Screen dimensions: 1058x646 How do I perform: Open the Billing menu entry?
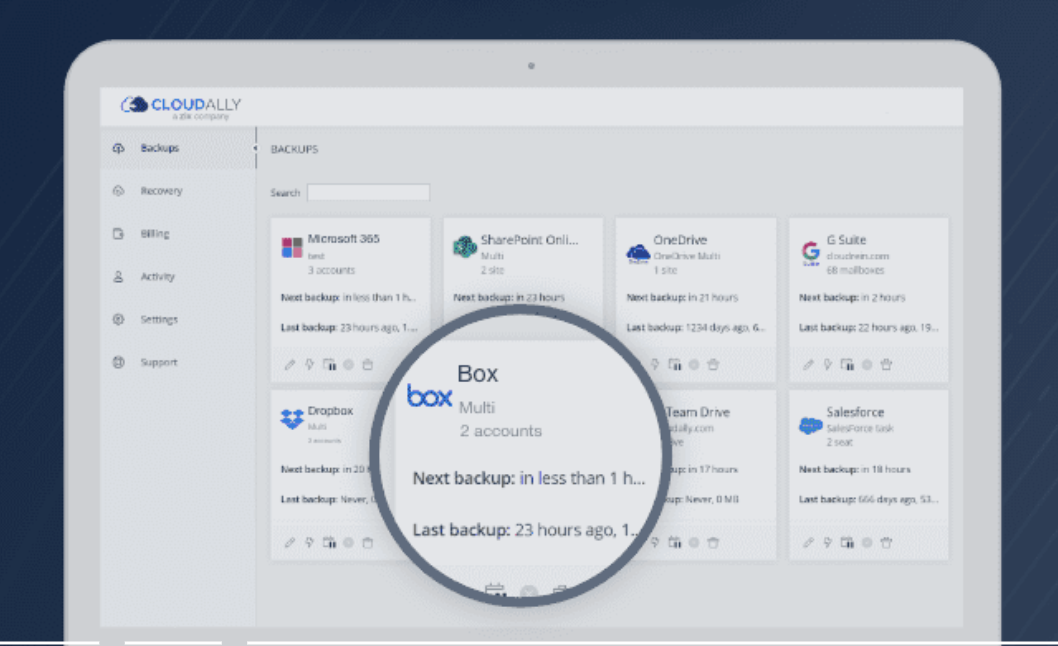click(158, 233)
